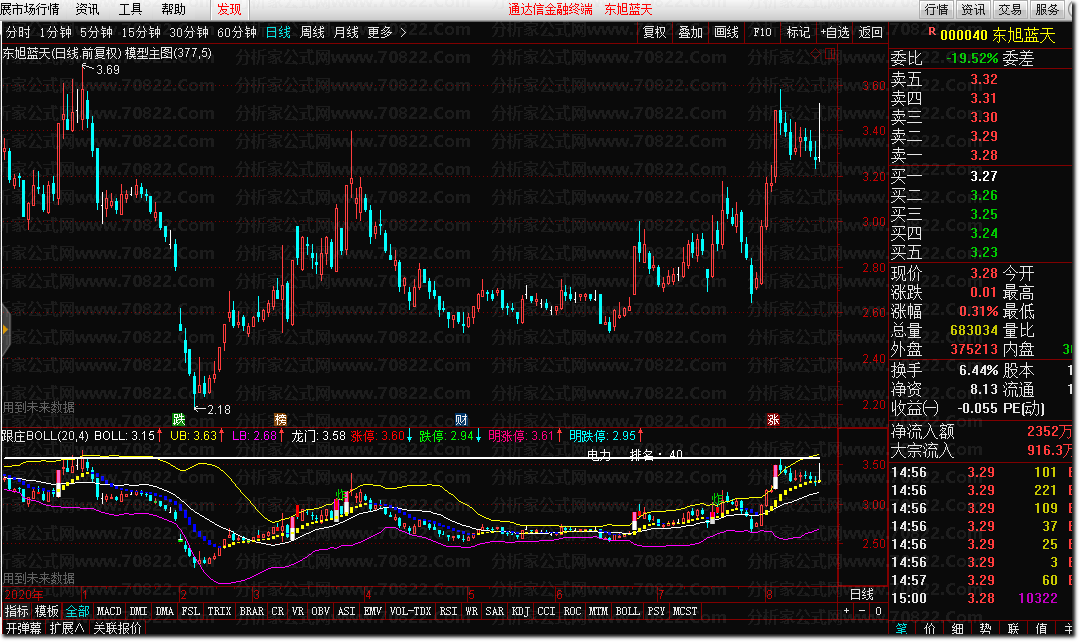Switch sub-chart to OBV indicator
The width and height of the screenshot is (1081, 642).
pyautogui.click(x=321, y=611)
